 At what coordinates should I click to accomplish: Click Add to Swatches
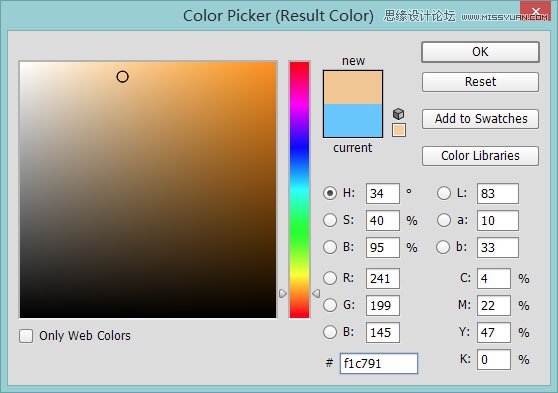[x=480, y=119]
